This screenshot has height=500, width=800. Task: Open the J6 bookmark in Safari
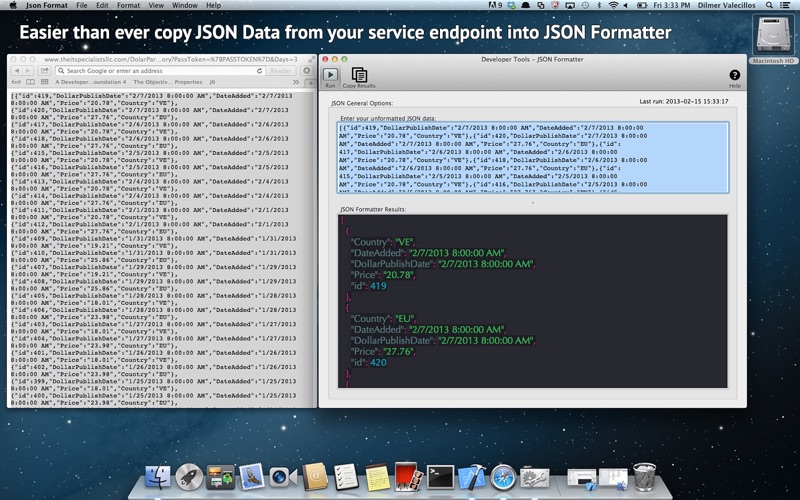[212, 82]
